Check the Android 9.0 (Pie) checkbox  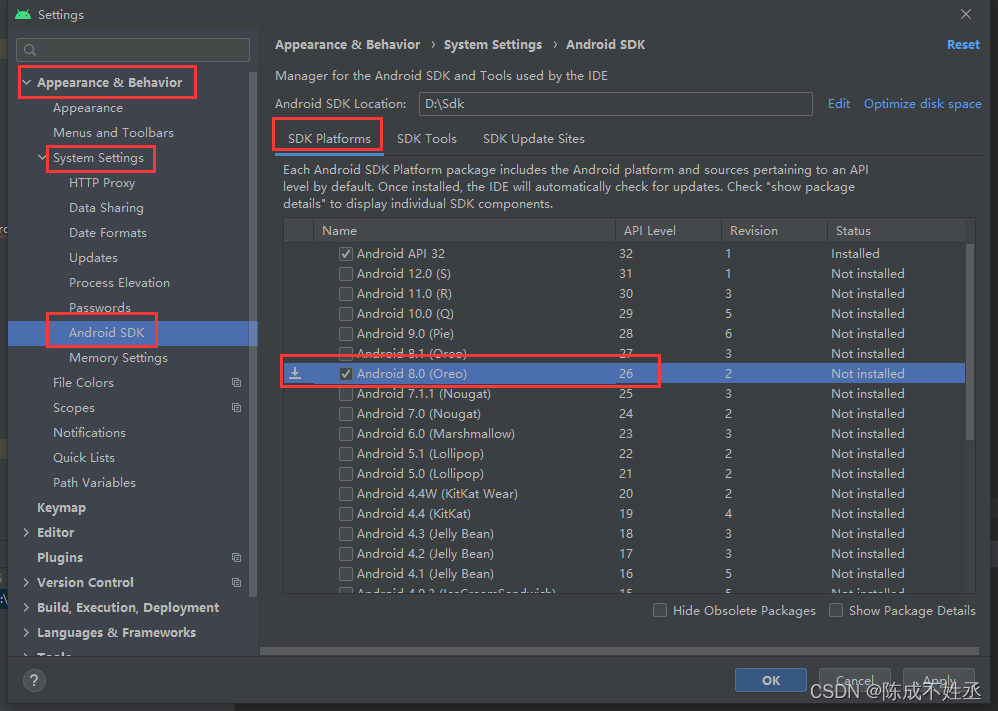point(346,334)
